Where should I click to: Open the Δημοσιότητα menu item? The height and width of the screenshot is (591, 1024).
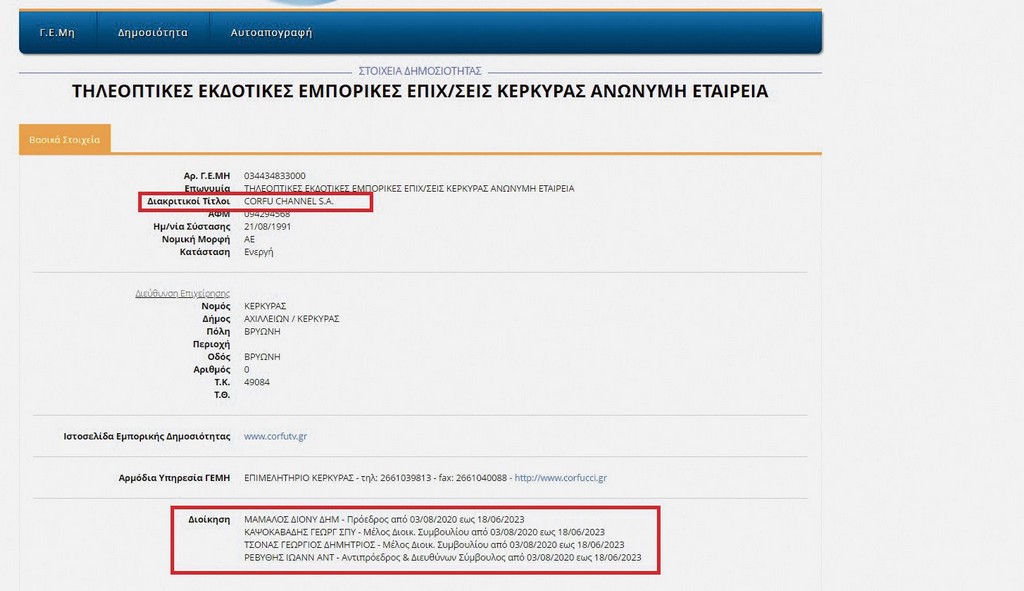click(153, 33)
